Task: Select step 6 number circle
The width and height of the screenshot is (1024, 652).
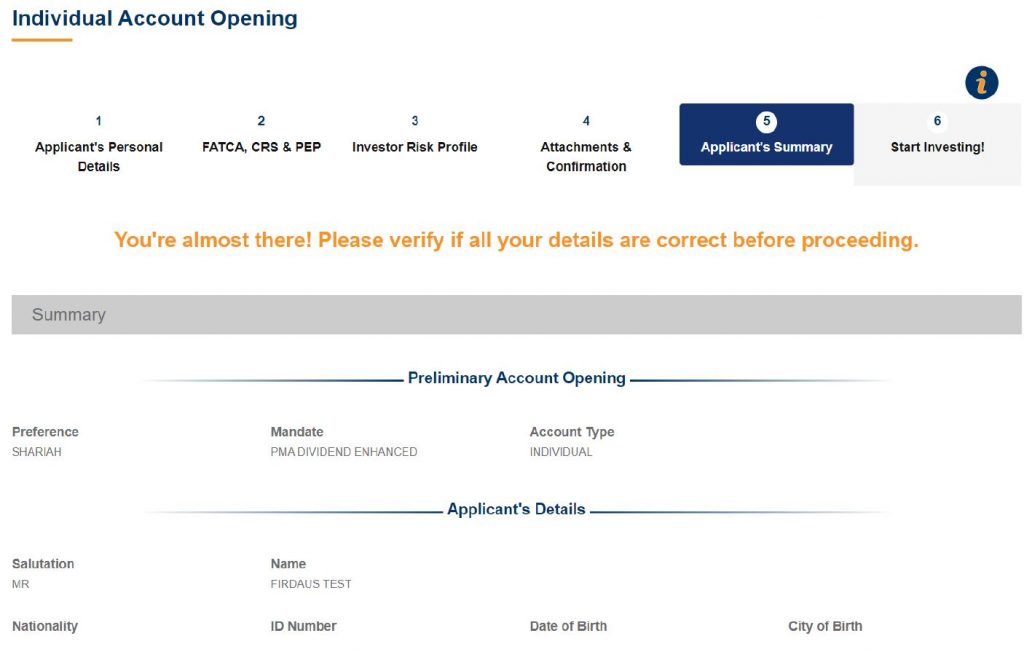Action: [x=937, y=121]
